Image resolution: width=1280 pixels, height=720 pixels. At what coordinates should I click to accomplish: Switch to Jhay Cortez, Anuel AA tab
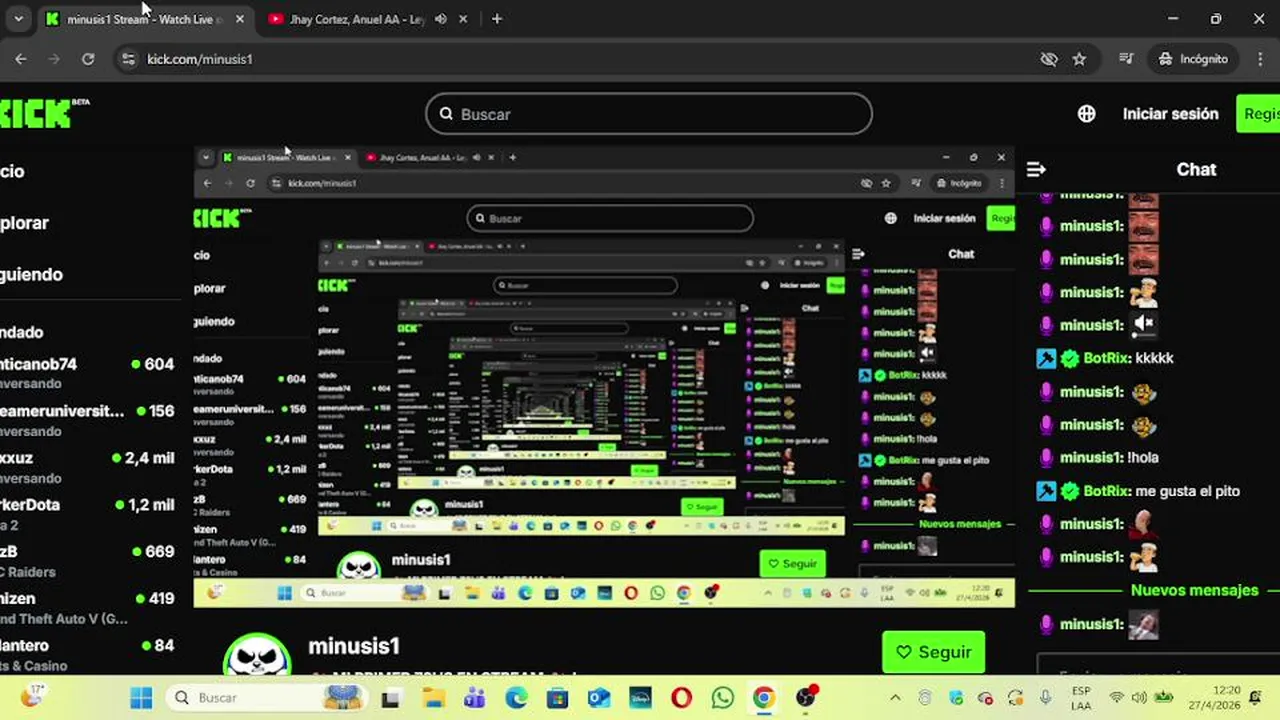coord(357,19)
